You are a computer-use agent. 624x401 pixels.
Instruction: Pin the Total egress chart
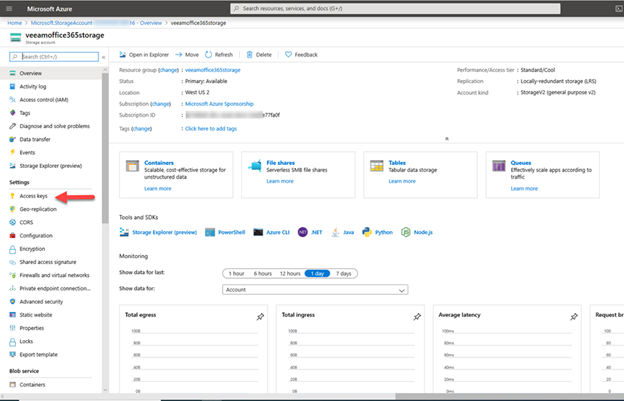click(260, 317)
